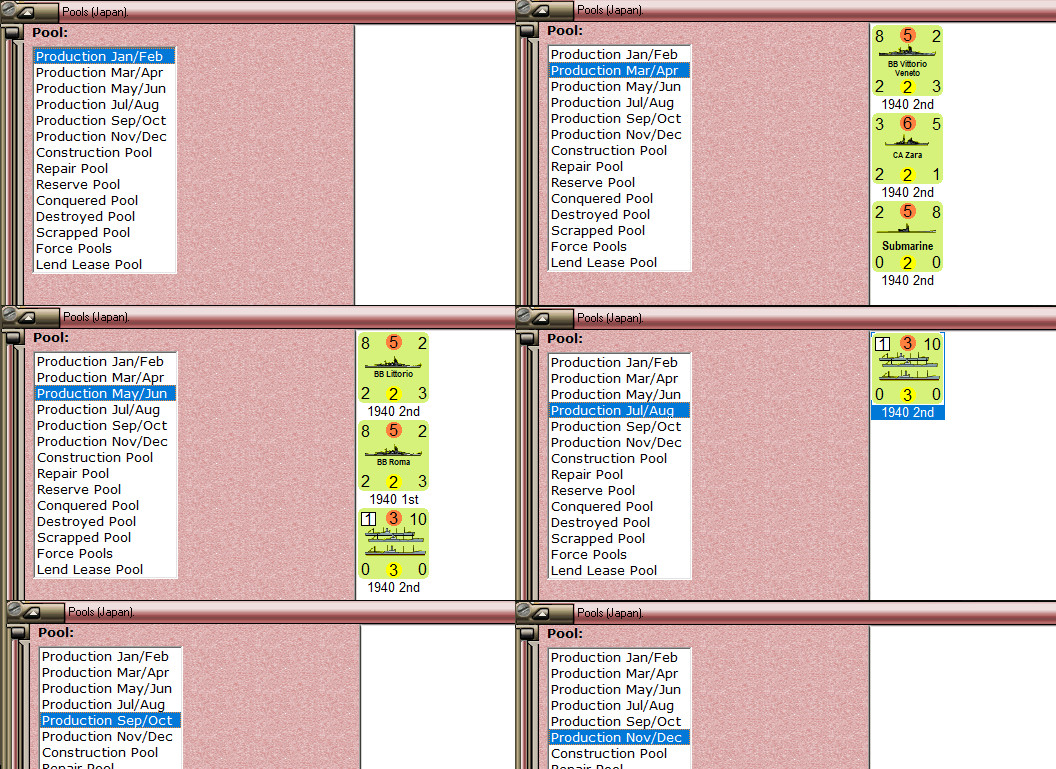The height and width of the screenshot is (769, 1056).
Task: Pick Production Sep/Oct in the Nov/Dec-highlighted window
Action: click(619, 722)
